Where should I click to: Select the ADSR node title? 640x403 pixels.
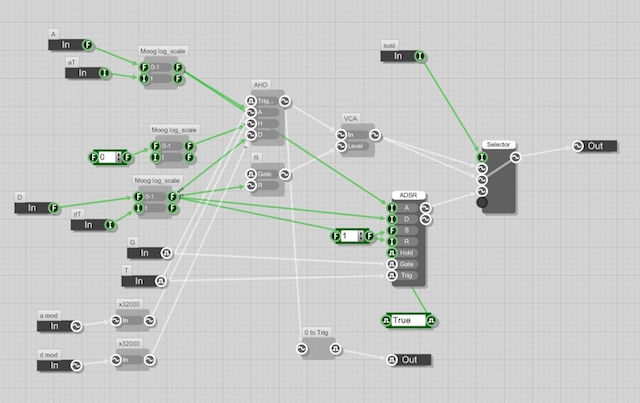(410, 196)
